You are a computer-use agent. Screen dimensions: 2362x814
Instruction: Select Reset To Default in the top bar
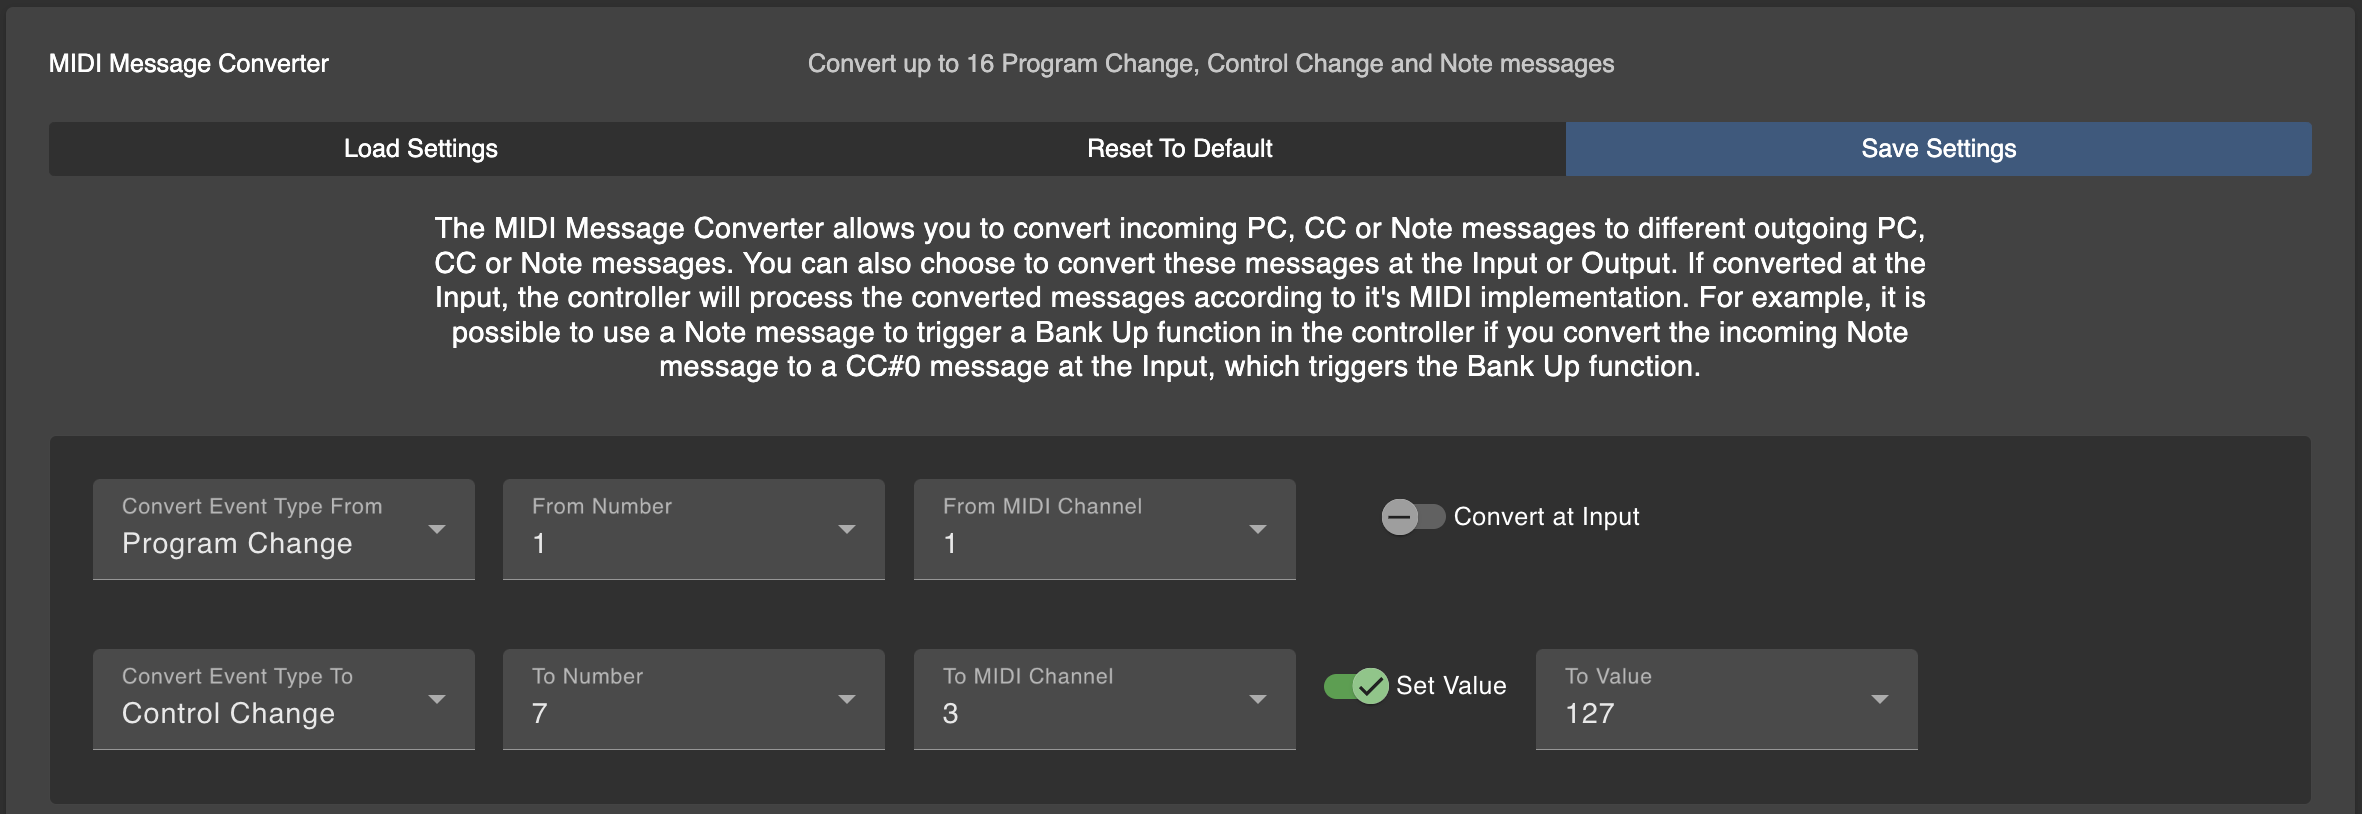tap(1180, 149)
